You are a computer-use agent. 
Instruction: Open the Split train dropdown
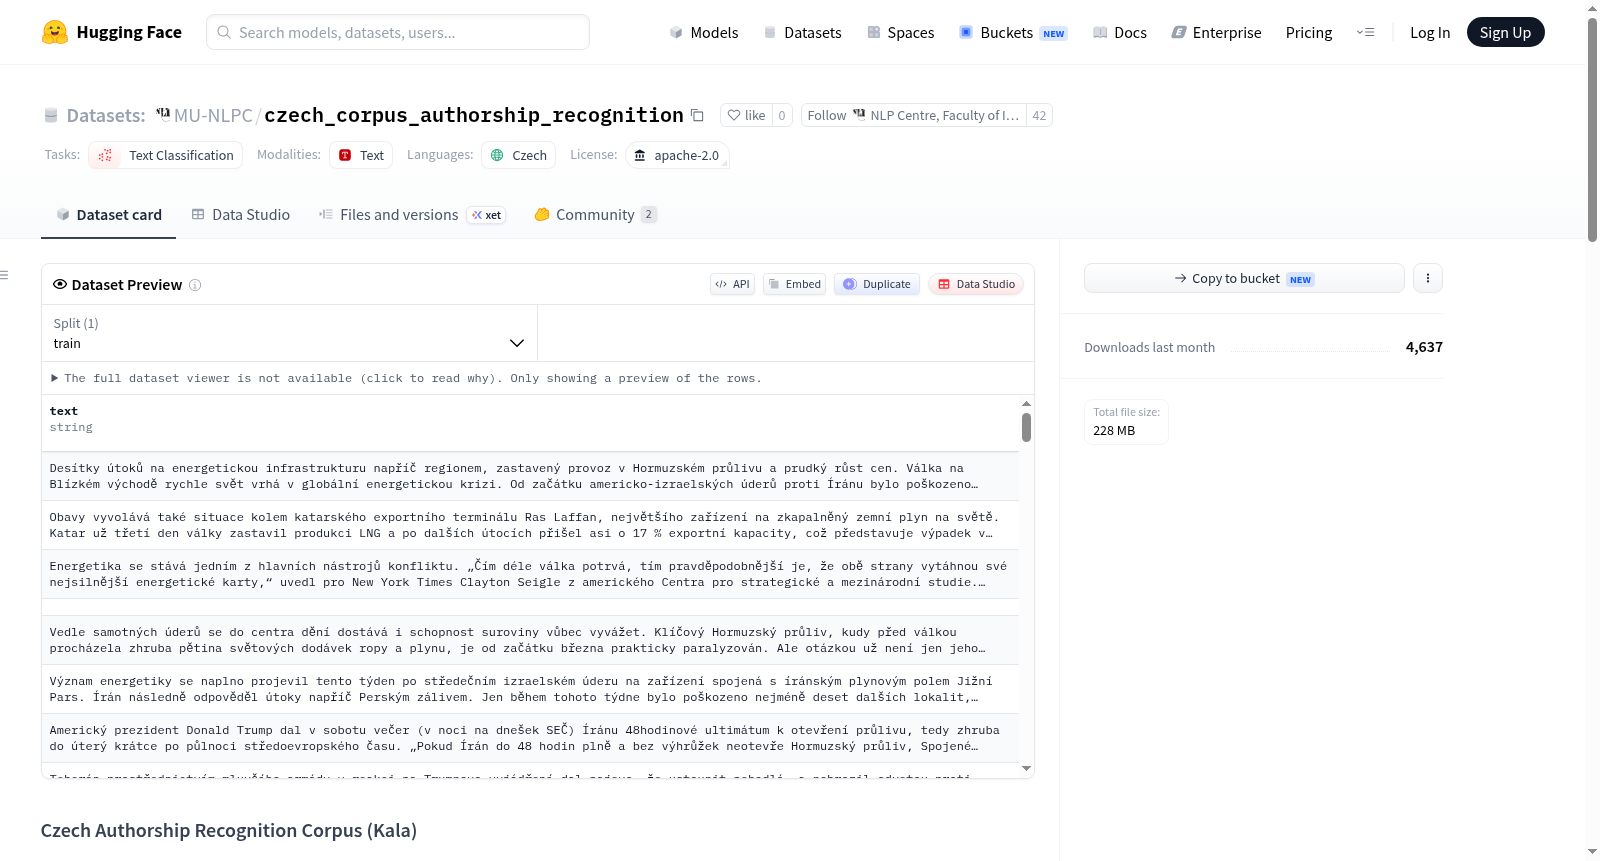289,333
